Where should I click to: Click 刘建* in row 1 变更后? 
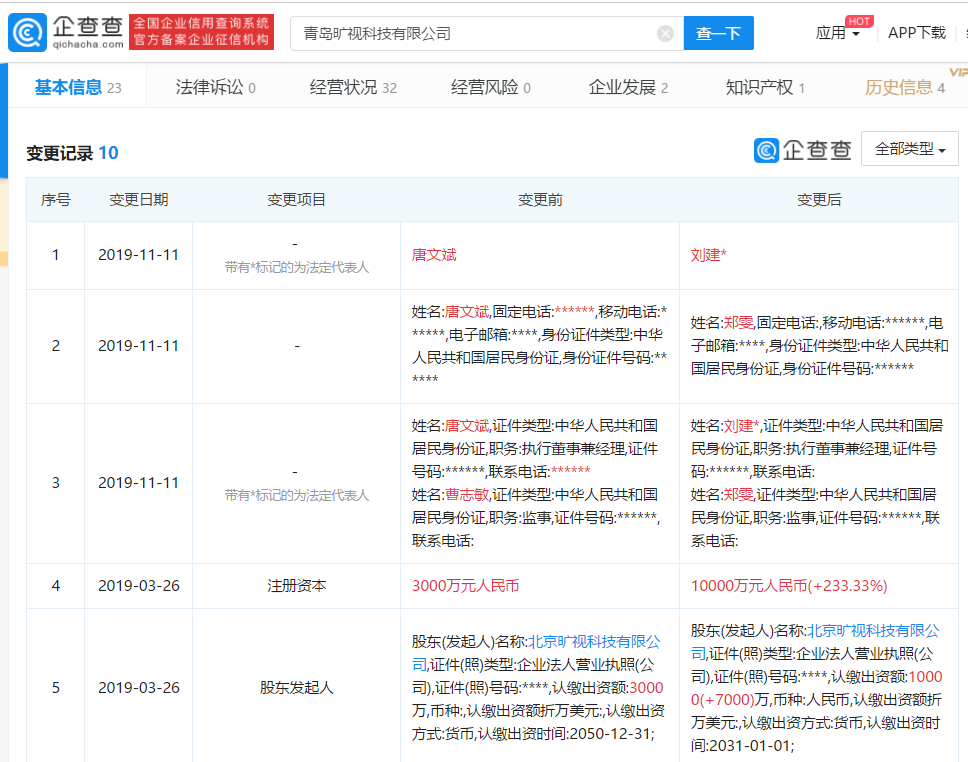tap(708, 255)
